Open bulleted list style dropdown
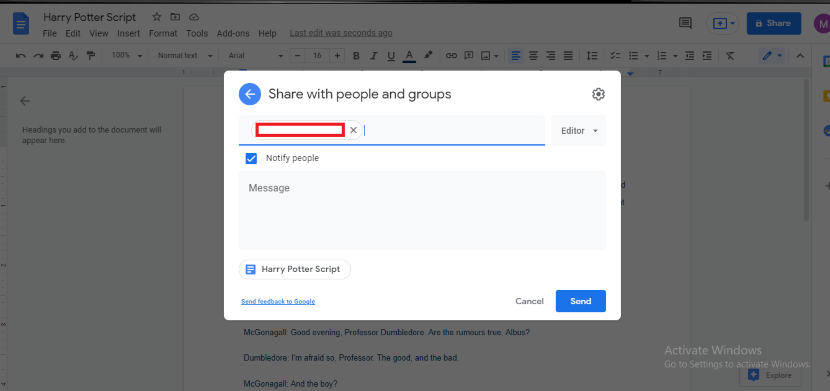 (646, 56)
